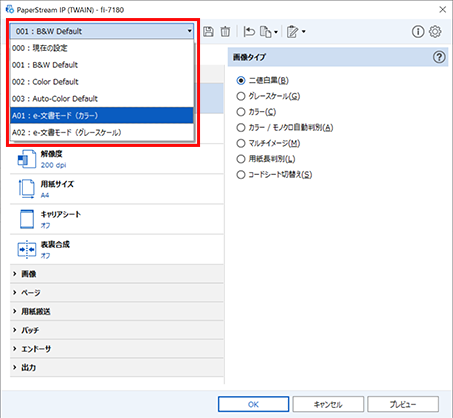This screenshot has width=453, height=418.
Task: Select カラー / モノクロ自動判別(A) radio button
Action: click(241, 127)
